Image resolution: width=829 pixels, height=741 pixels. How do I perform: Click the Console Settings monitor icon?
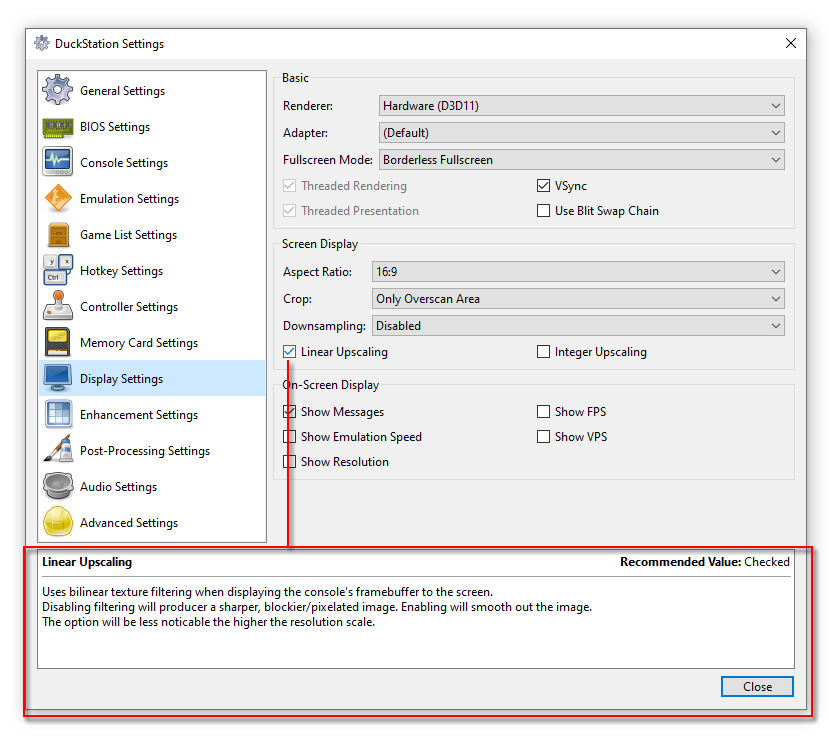[58, 162]
